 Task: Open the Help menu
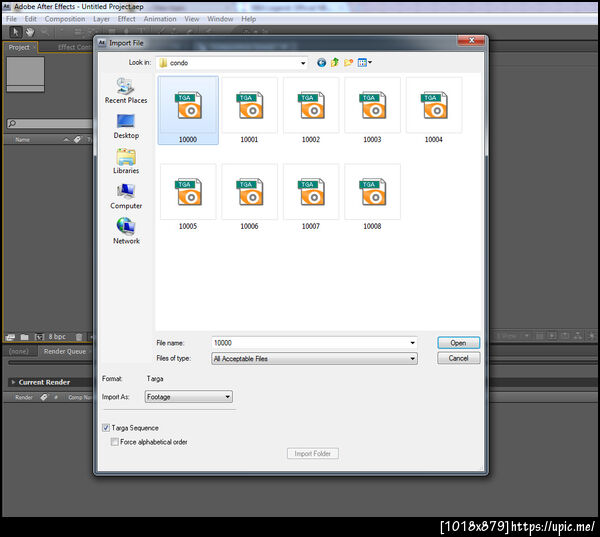(248, 19)
